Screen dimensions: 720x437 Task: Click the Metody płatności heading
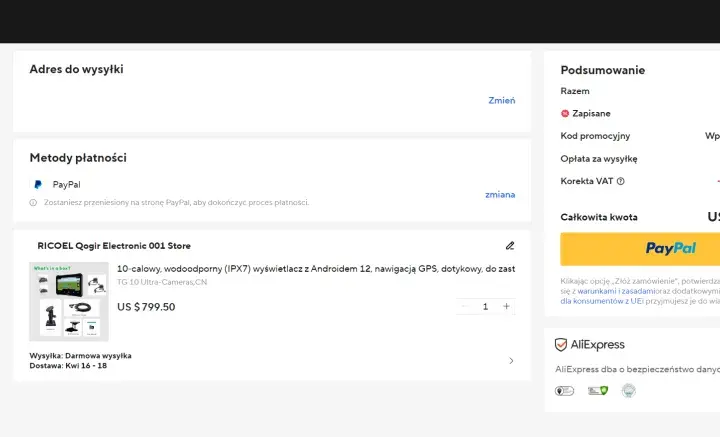(x=78, y=158)
